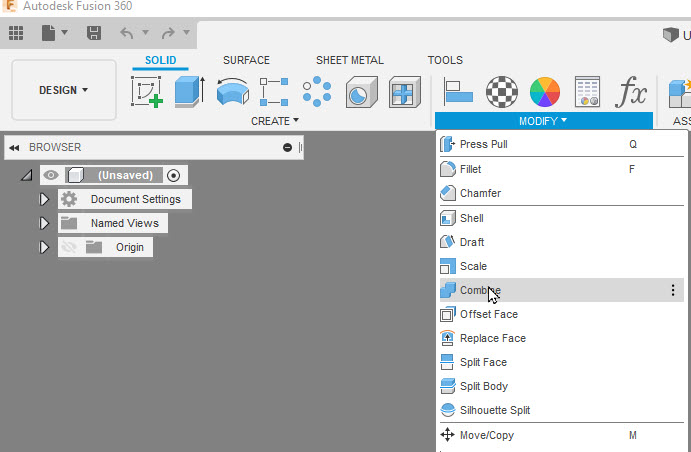
Task: Activate the Unsaved component radio button
Action: pos(173,176)
